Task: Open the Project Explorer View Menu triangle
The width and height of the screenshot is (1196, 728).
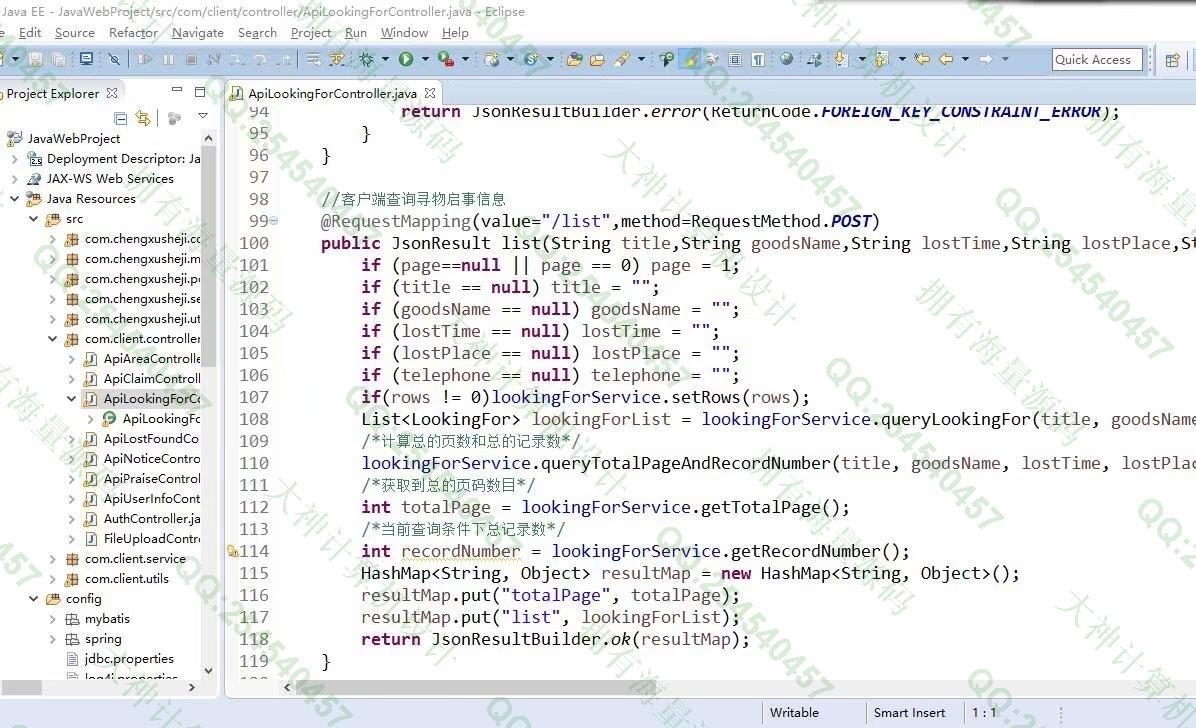Action: [x=203, y=116]
